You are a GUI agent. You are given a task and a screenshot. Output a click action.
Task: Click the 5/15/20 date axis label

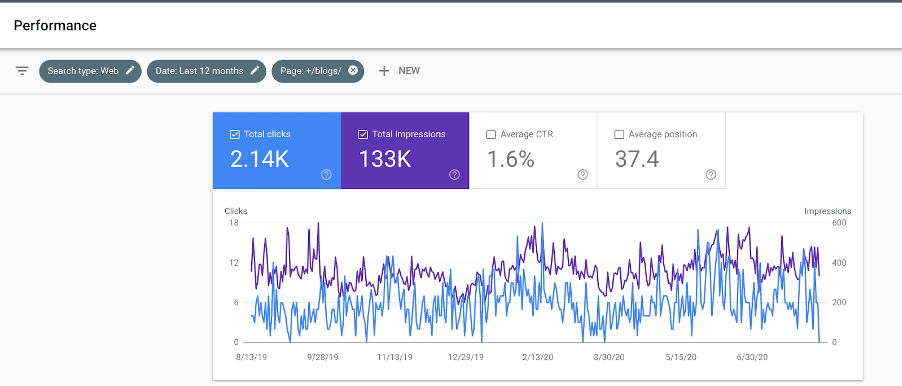pyautogui.click(x=681, y=357)
